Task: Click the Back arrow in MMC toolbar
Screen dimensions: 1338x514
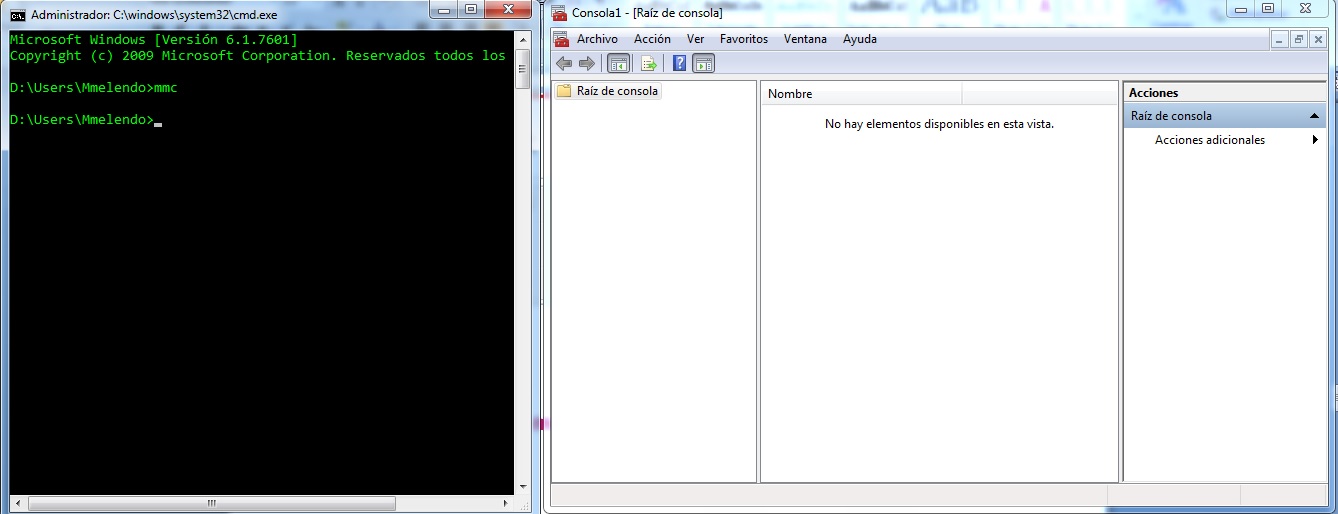Action: pos(564,64)
